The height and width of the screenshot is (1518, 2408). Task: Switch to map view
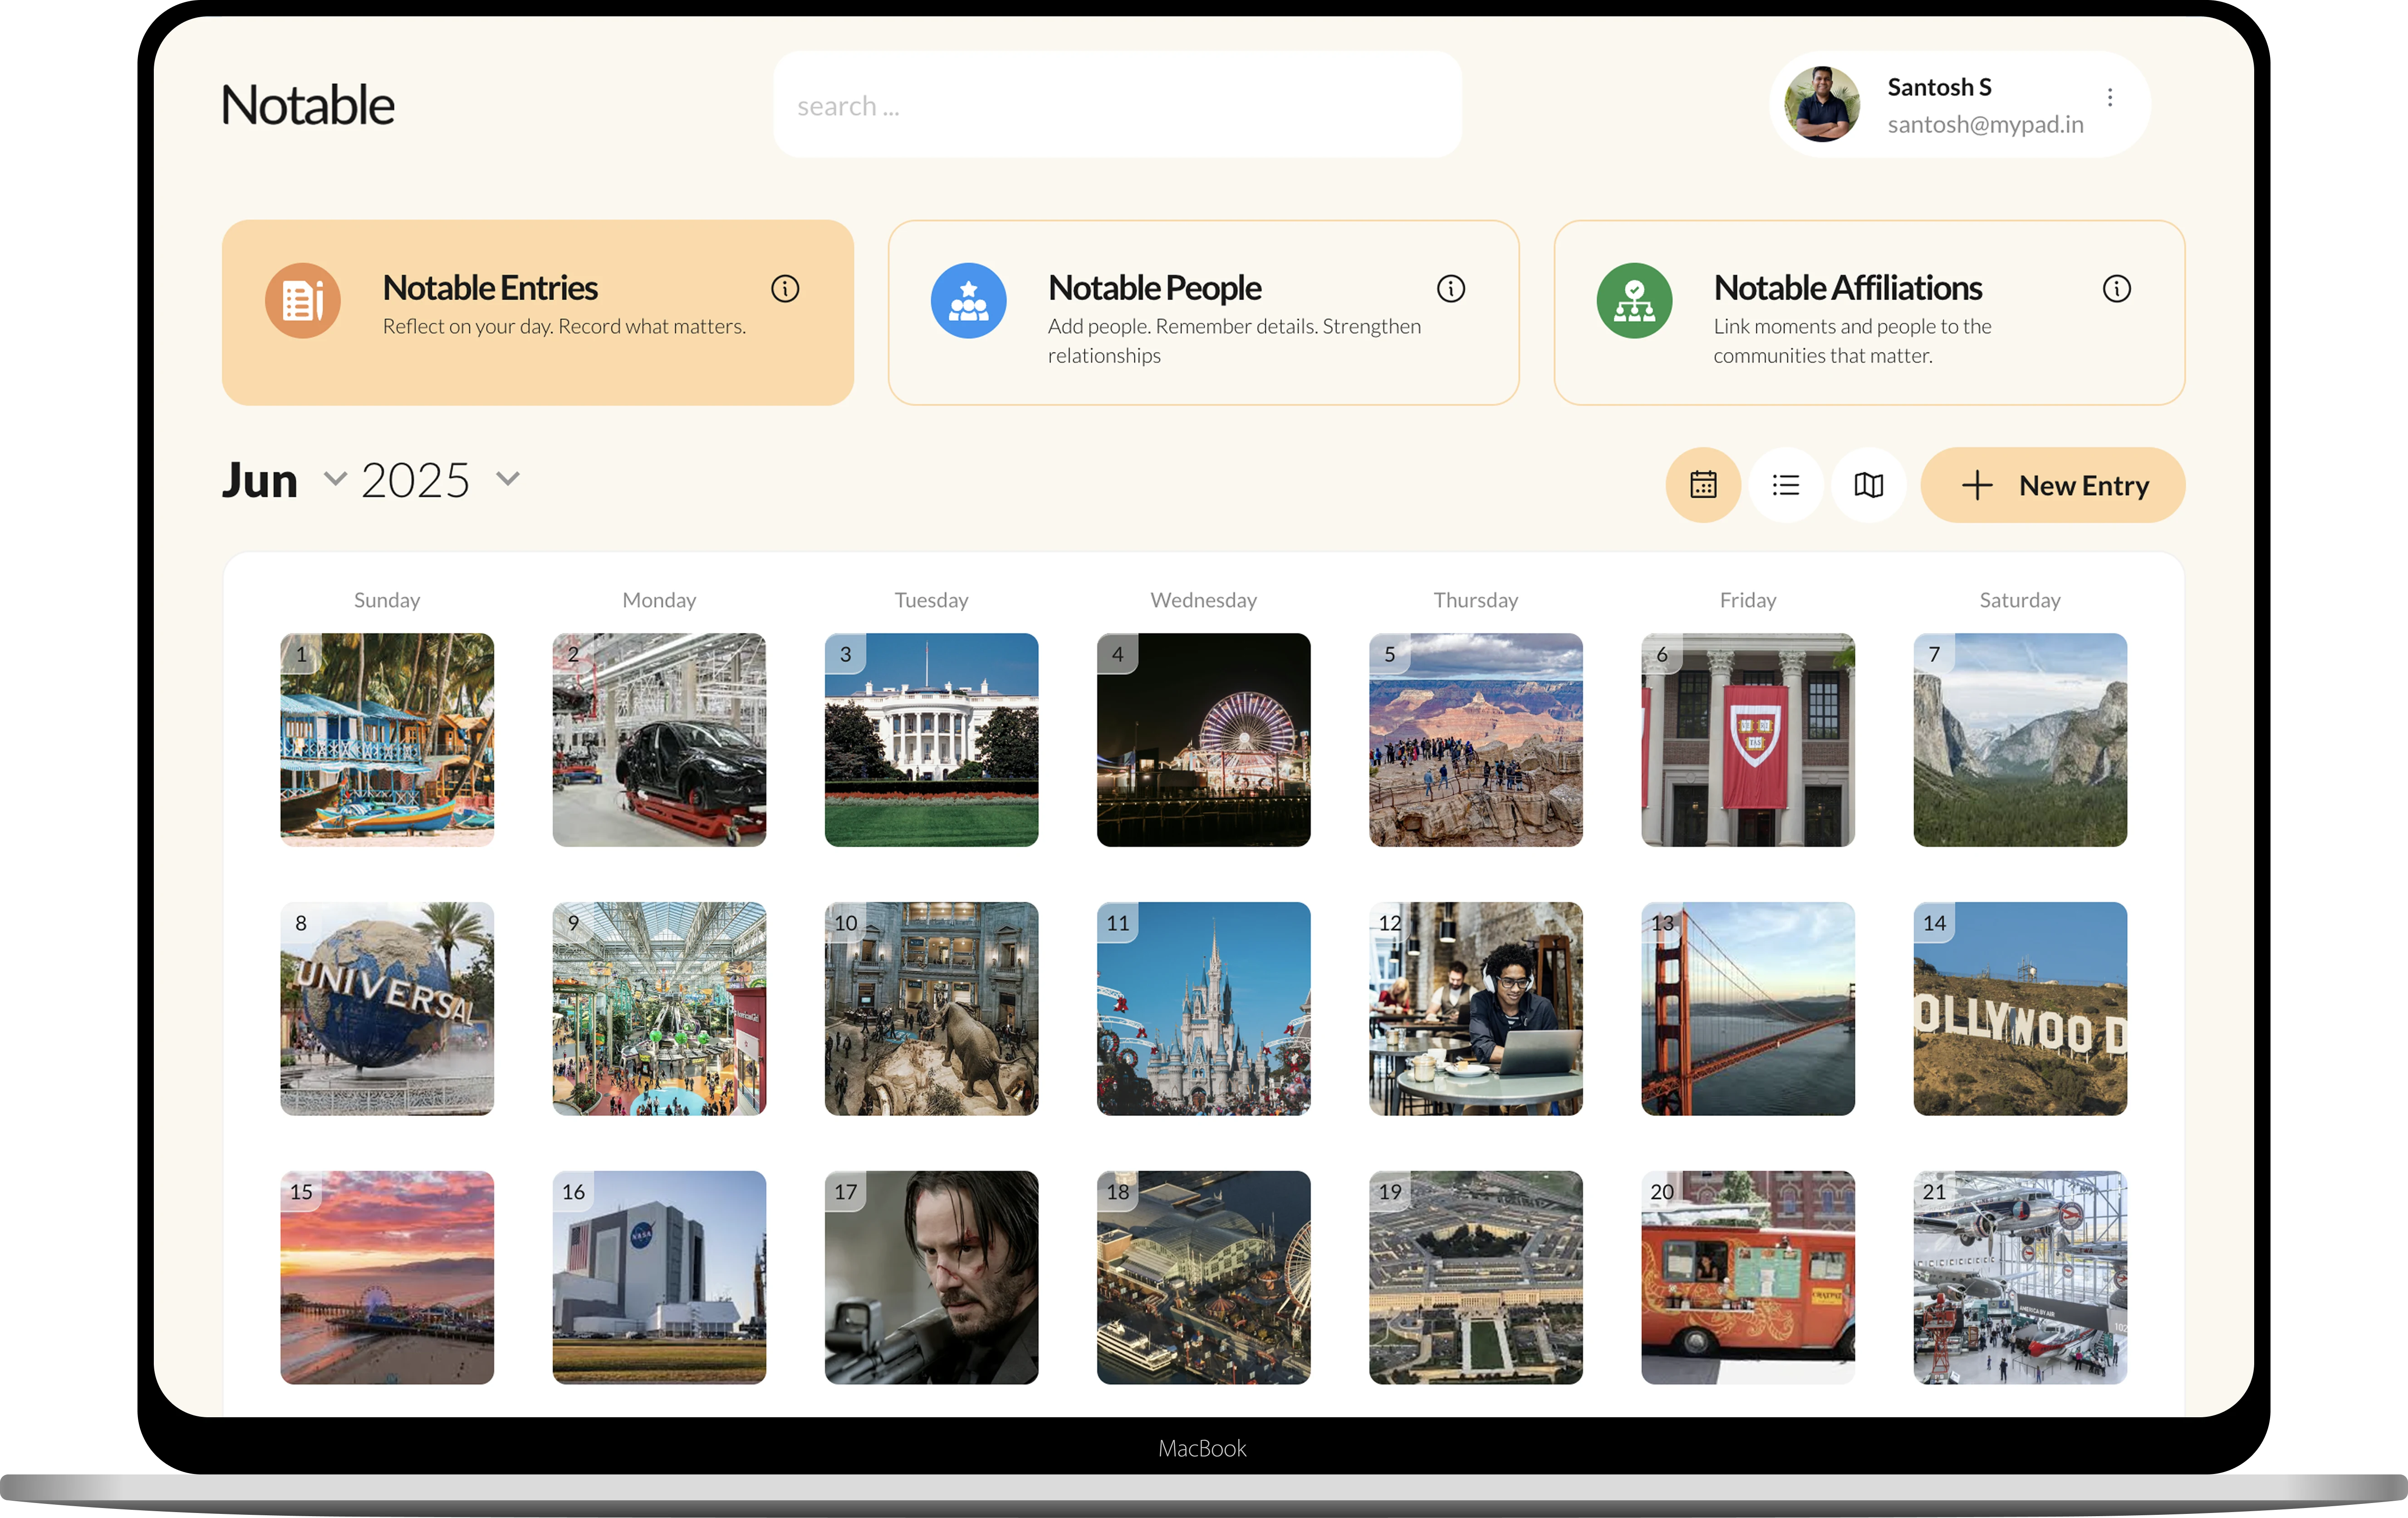pos(1868,485)
